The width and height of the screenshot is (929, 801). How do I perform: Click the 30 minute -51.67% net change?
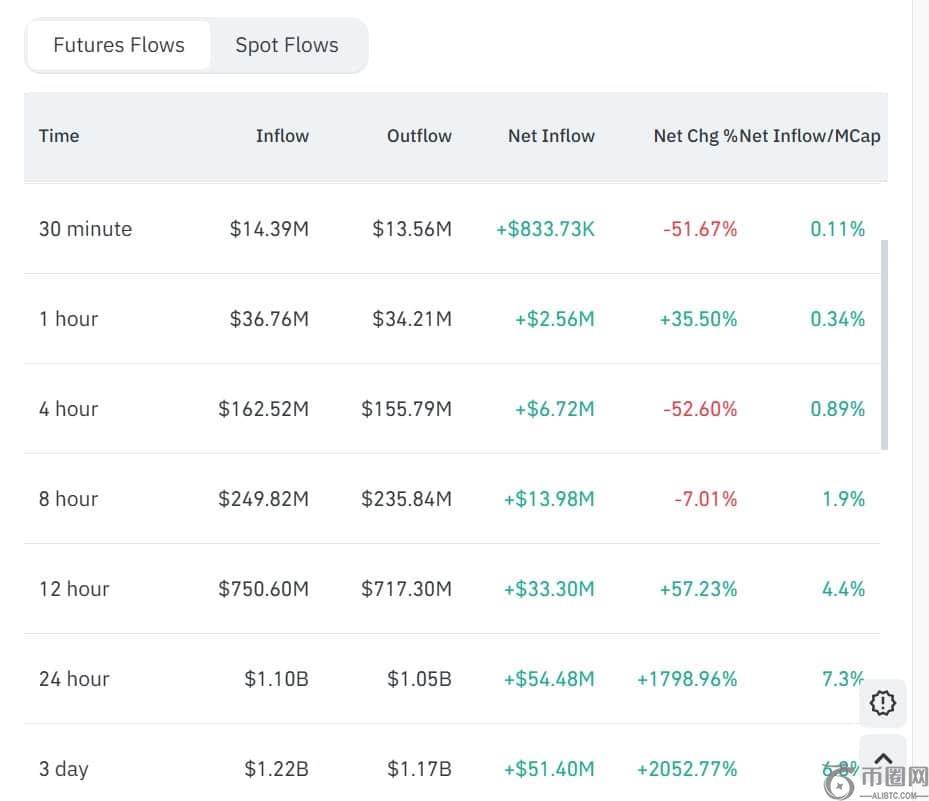coord(700,229)
